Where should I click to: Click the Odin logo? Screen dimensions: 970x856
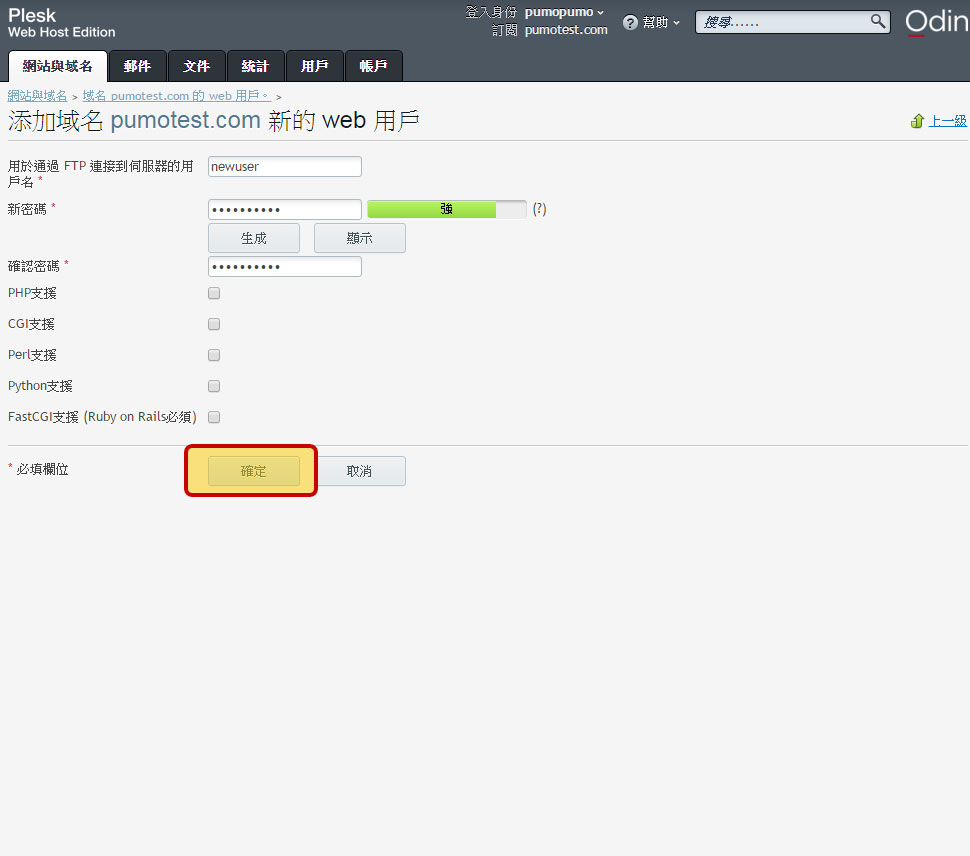click(937, 22)
